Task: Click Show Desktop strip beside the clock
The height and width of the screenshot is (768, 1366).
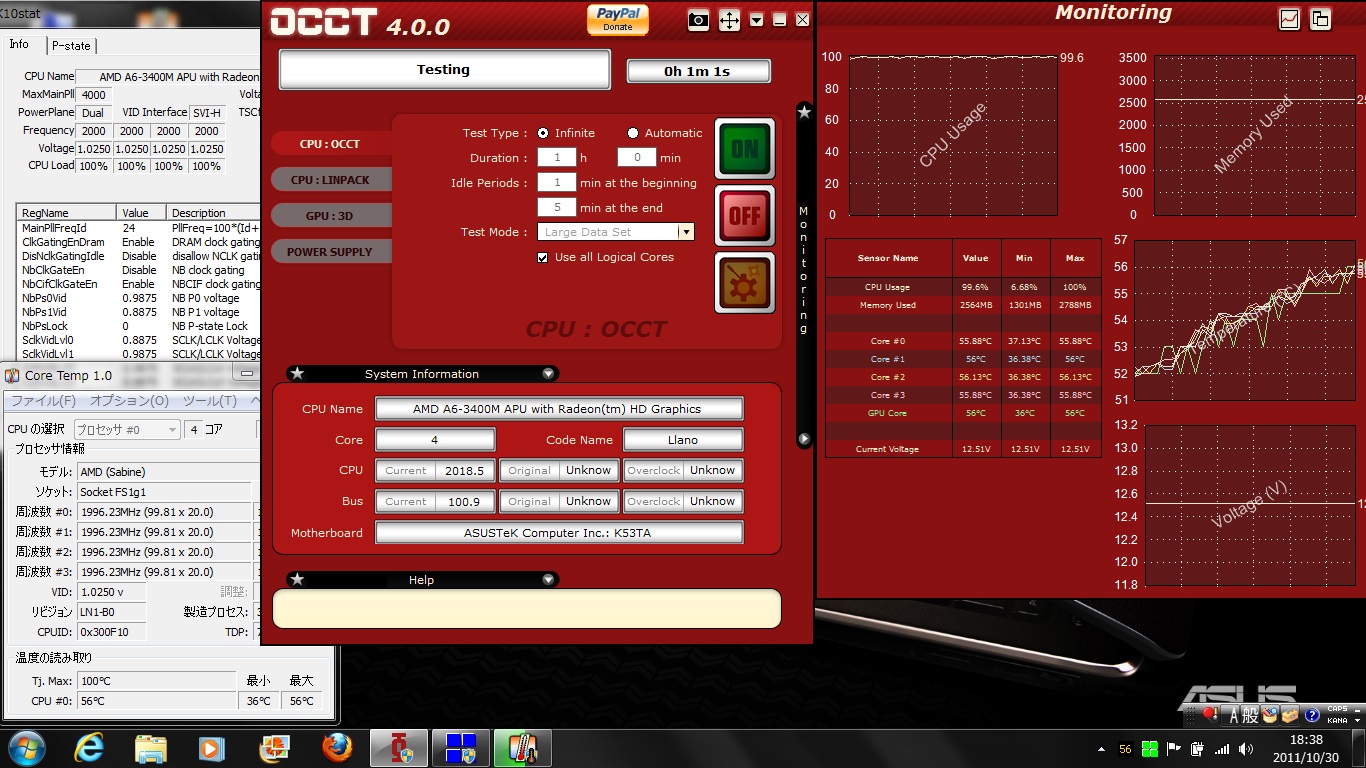Action: (x=1359, y=749)
